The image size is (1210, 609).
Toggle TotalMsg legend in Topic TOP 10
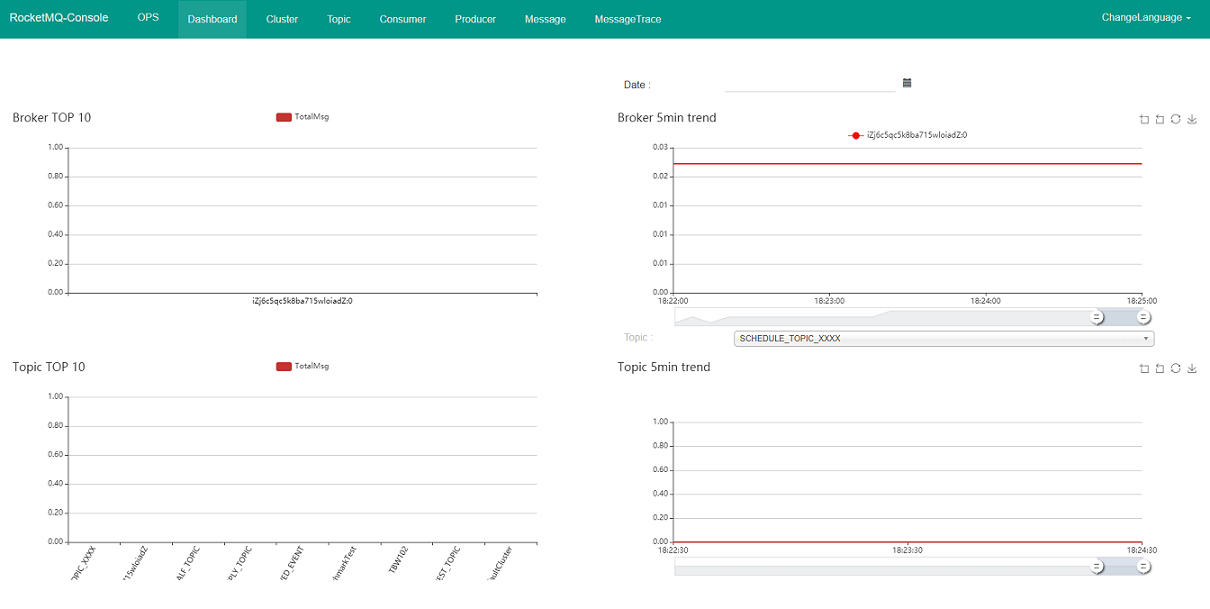click(302, 366)
